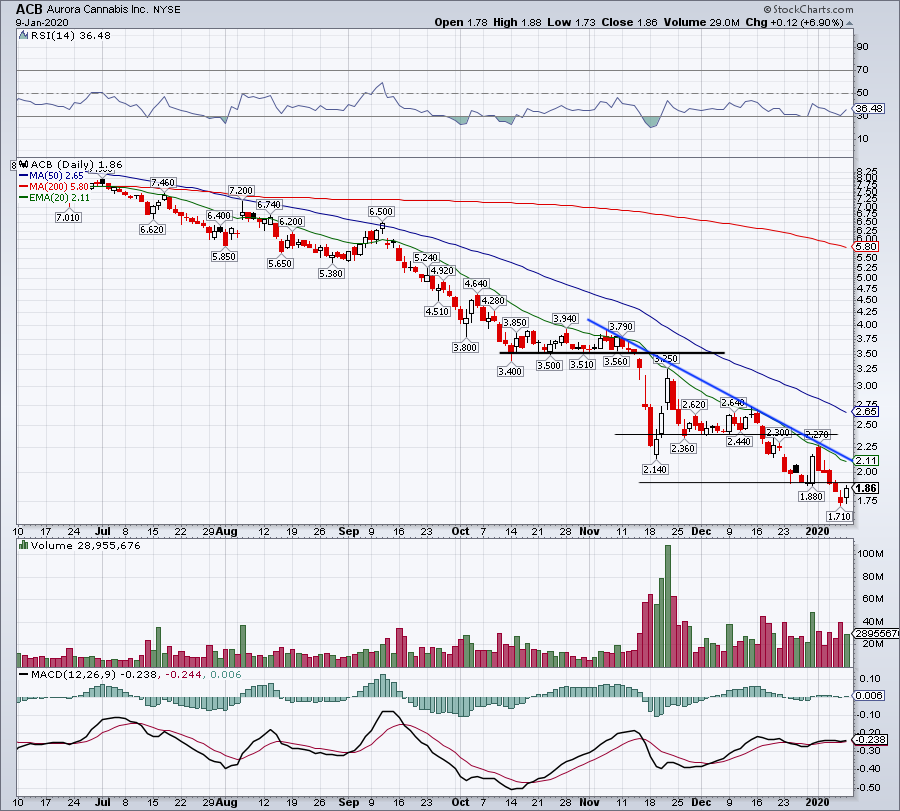Click the green line marker of EMA(20)

click(x=24, y=197)
